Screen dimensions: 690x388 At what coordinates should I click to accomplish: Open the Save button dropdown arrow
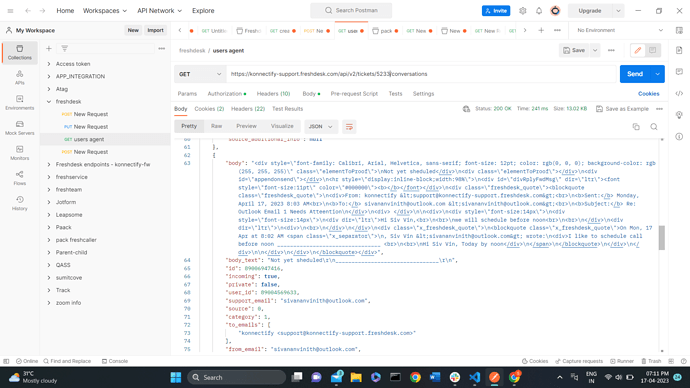click(x=595, y=50)
